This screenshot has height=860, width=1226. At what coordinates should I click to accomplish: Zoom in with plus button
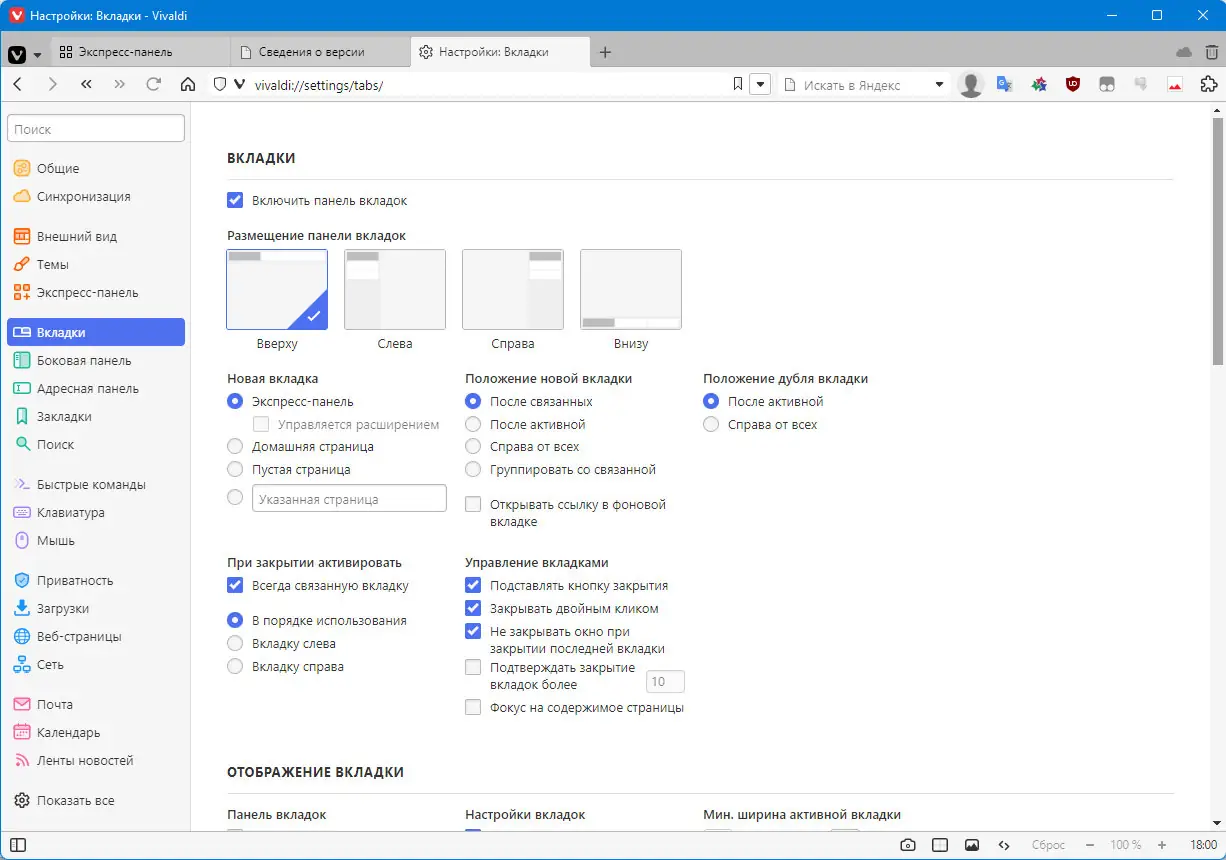tap(1162, 845)
